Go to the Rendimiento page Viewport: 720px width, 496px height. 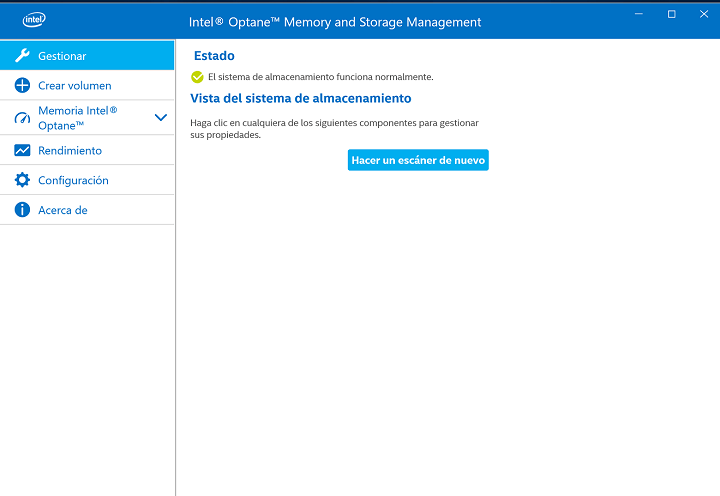coord(70,151)
